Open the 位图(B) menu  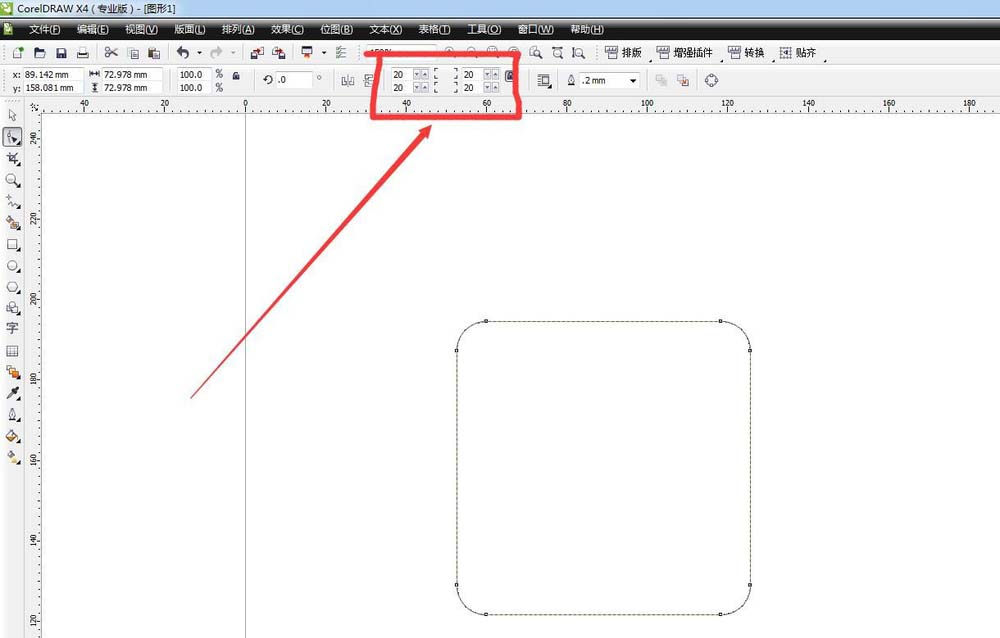336,29
